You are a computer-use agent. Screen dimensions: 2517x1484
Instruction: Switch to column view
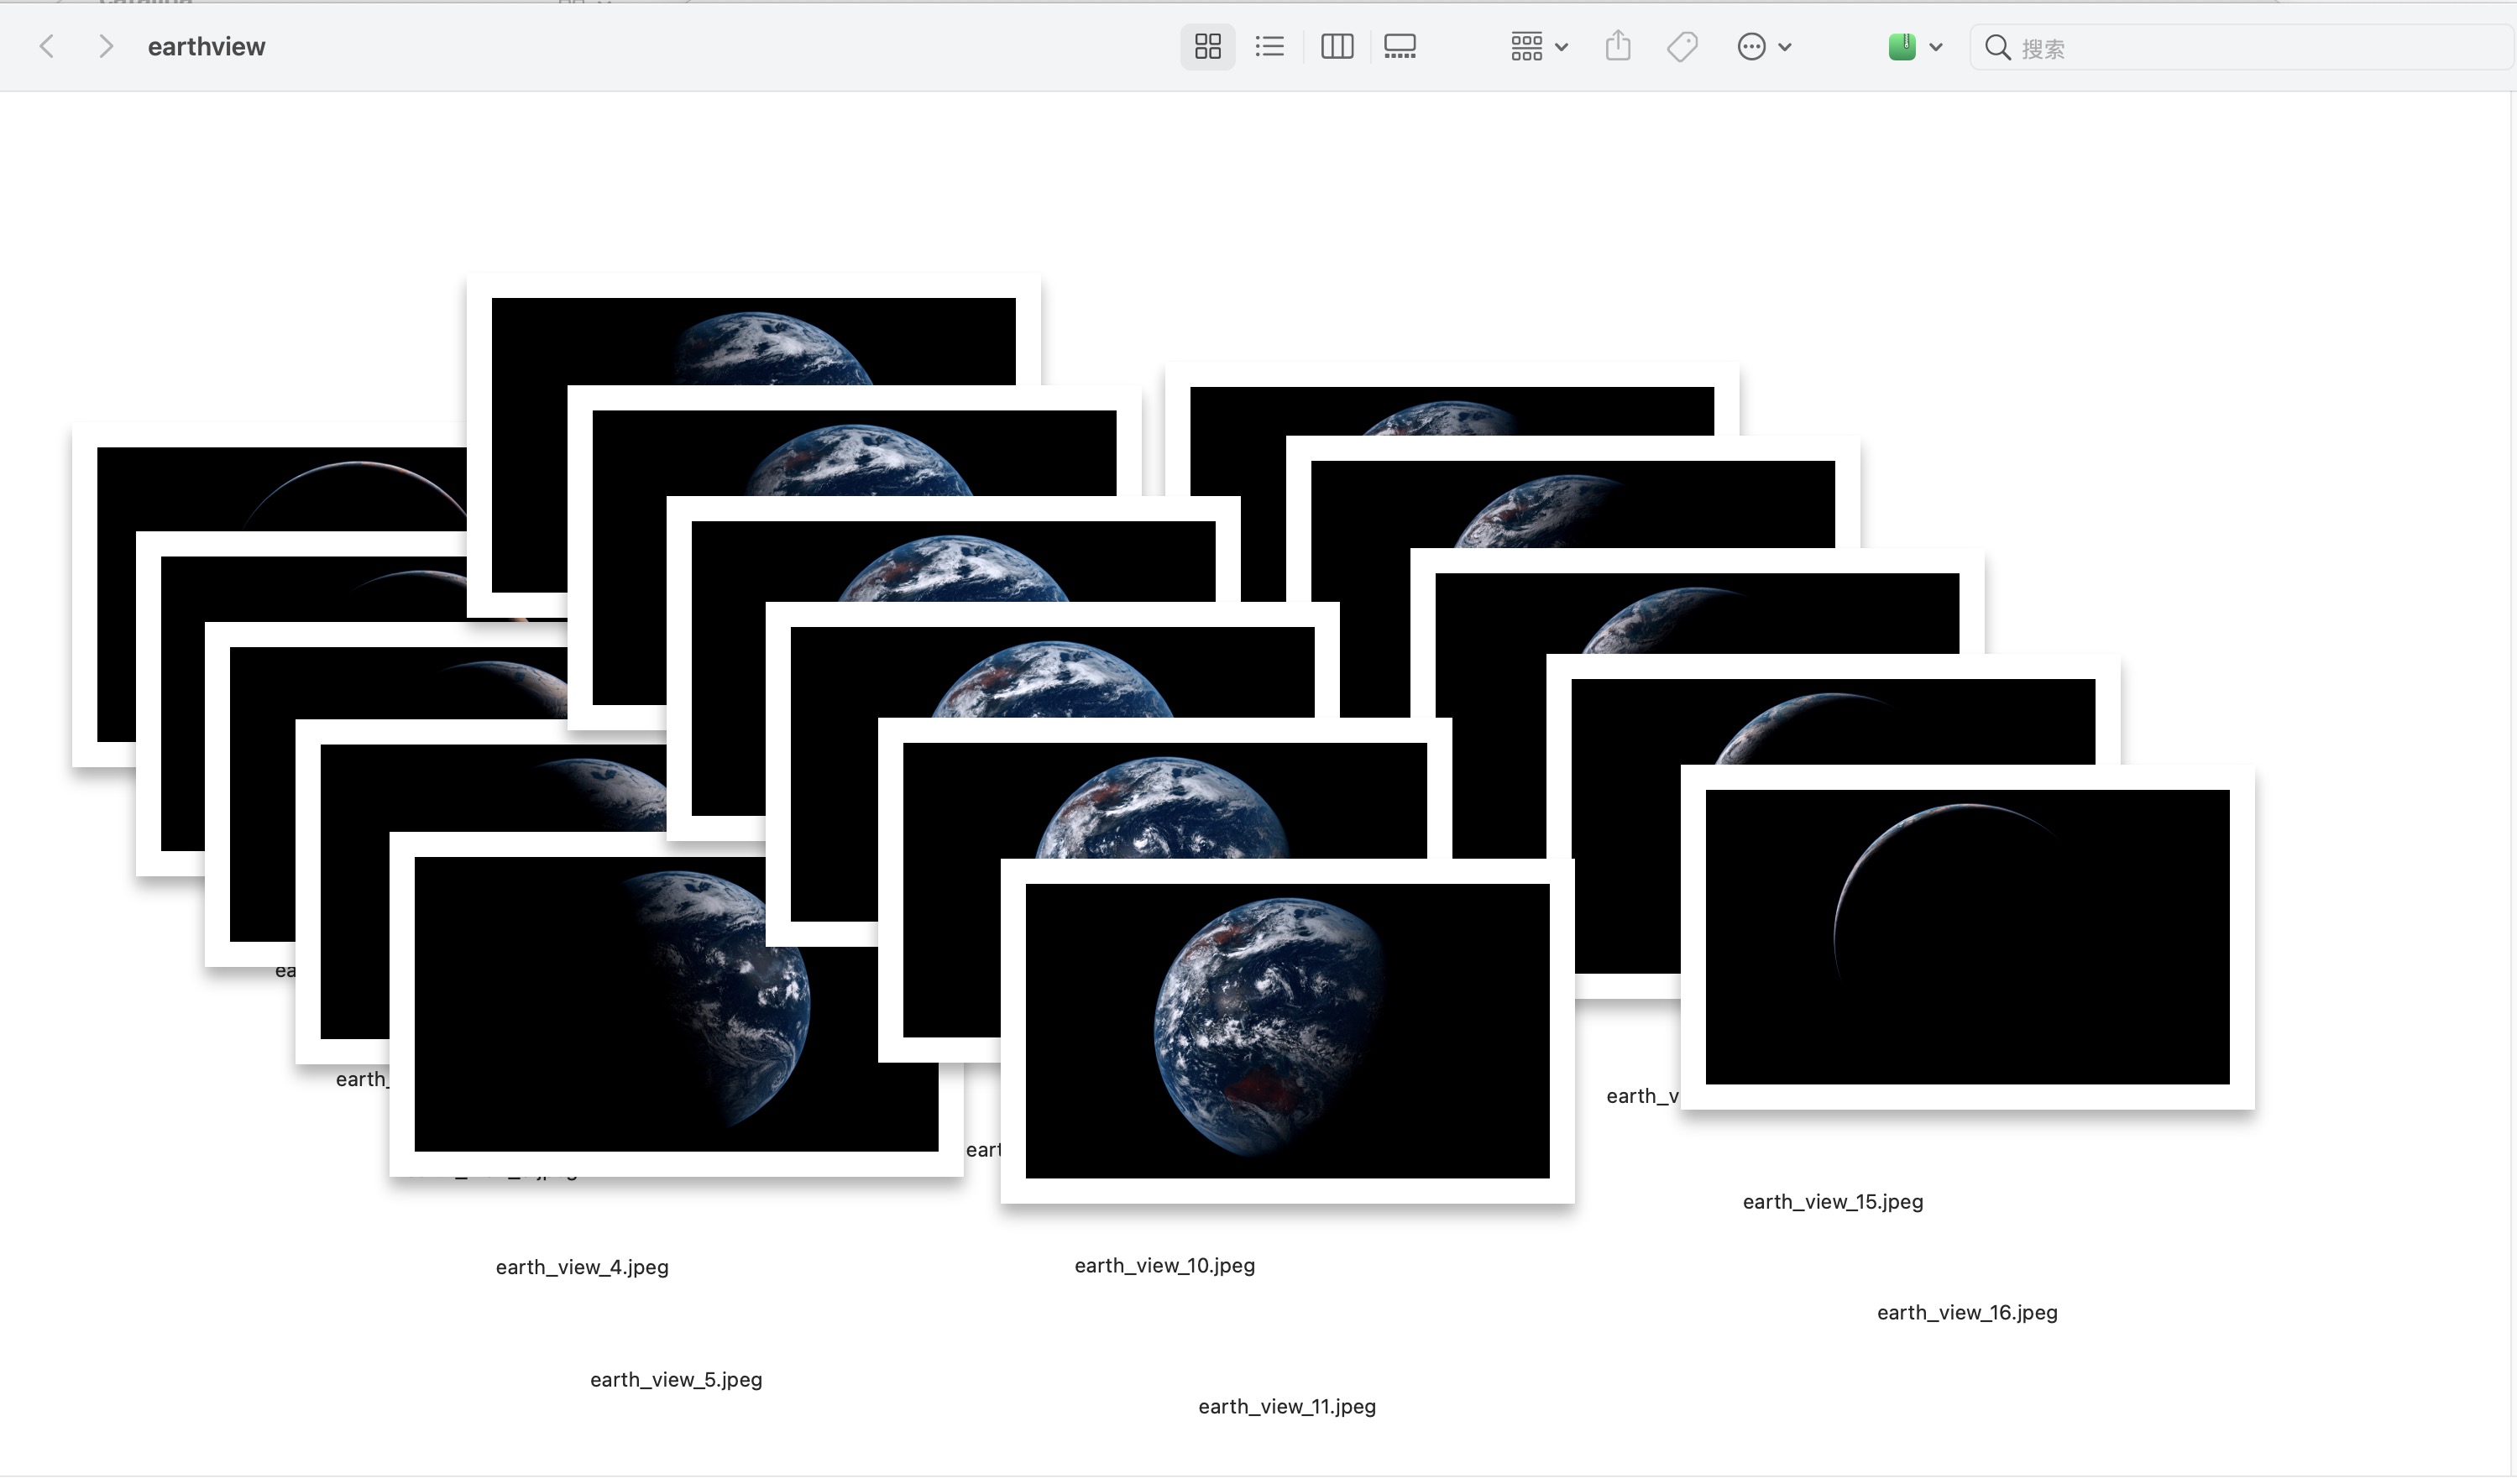(x=1336, y=47)
